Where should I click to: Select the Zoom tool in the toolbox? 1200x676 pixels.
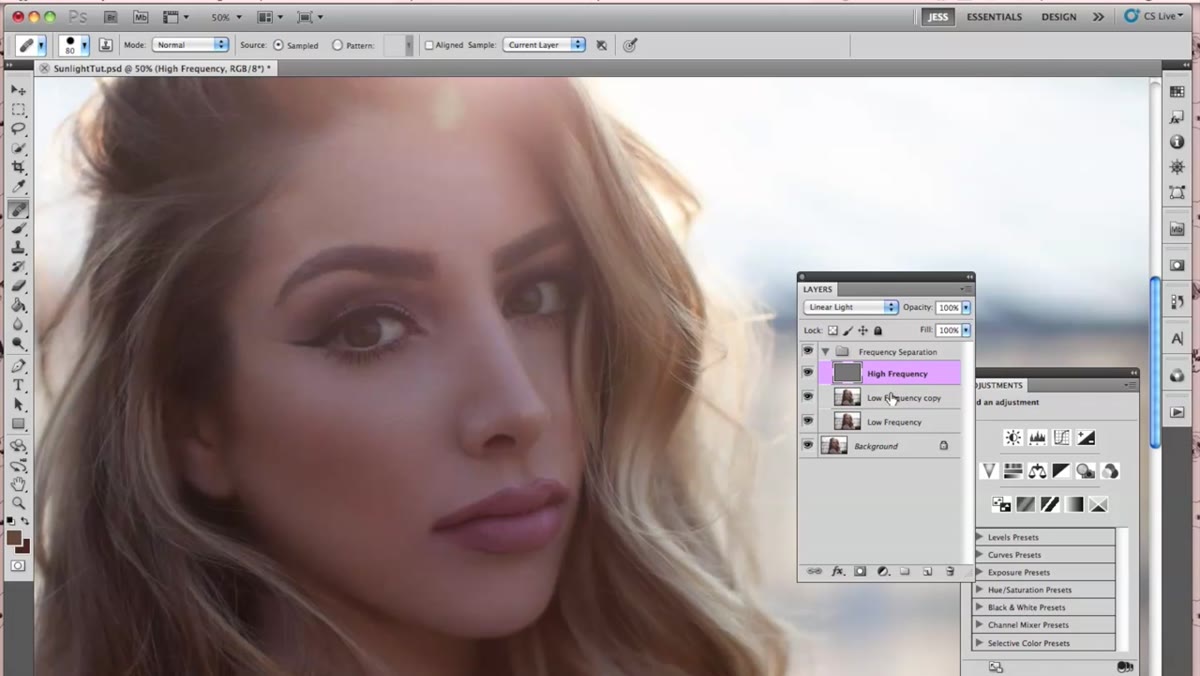[x=19, y=503]
